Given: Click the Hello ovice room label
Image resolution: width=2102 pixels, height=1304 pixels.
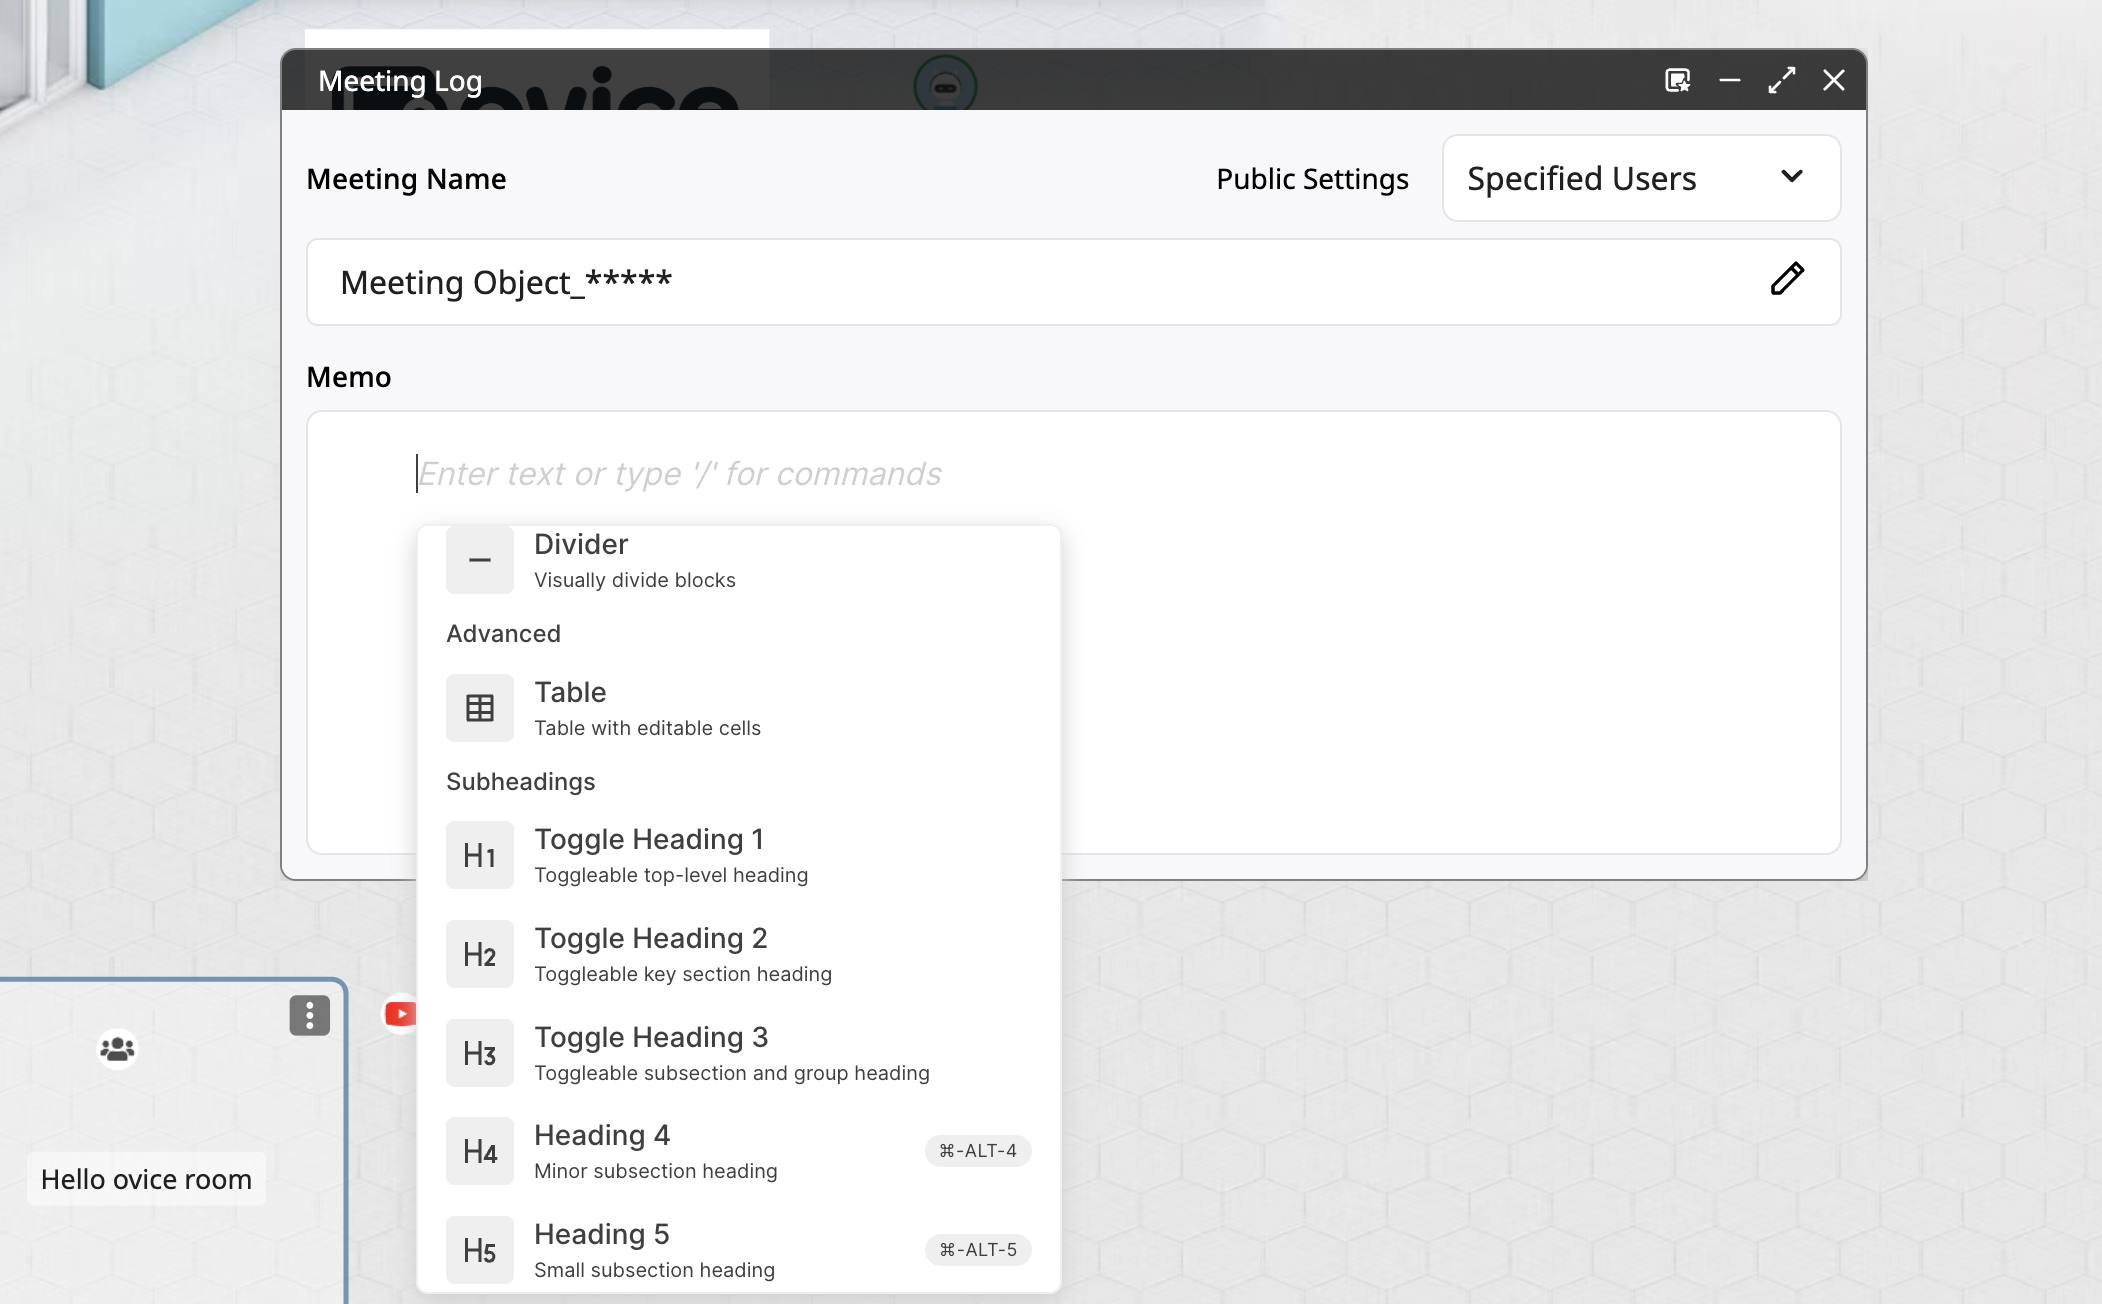Looking at the screenshot, I should pyautogui.click(x=146, y=1179).
